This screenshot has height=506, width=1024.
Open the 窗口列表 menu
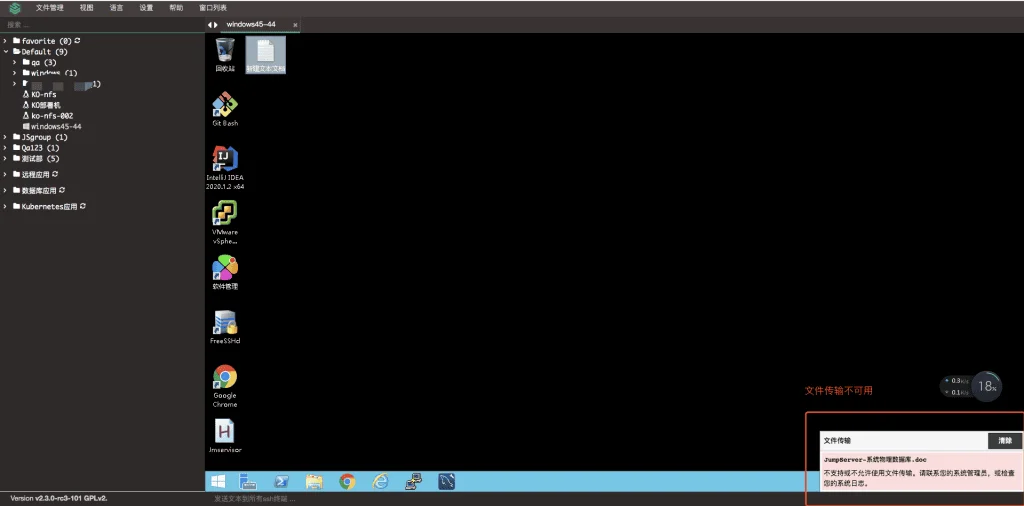click(213, 8)
